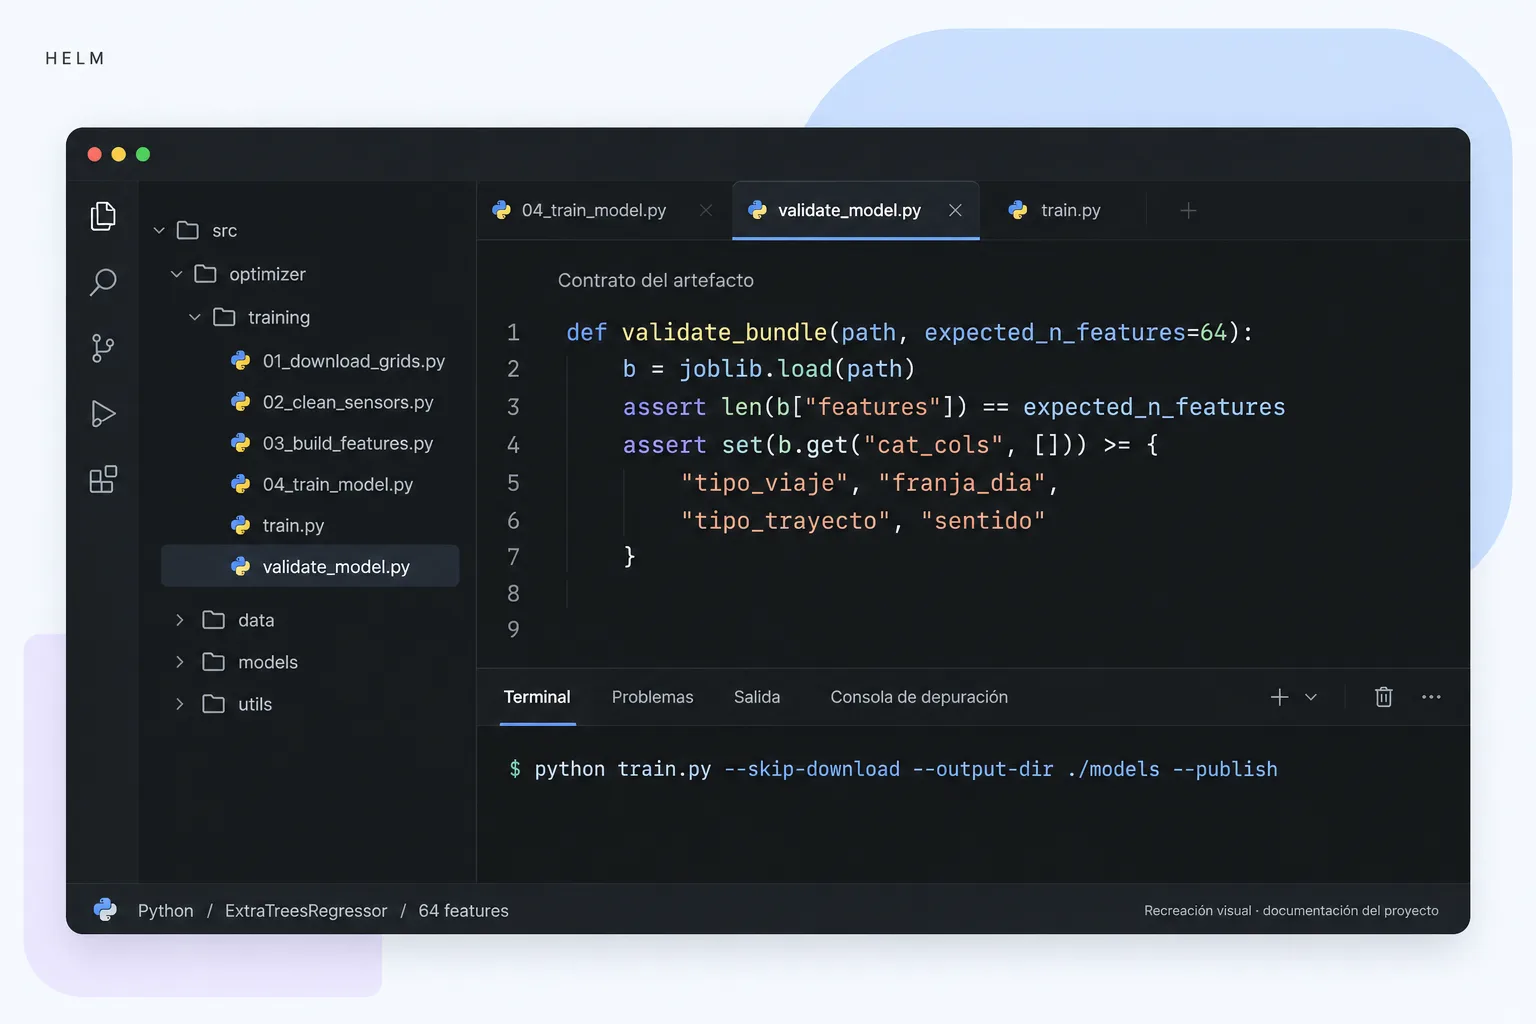Open Source Control branch icon

coord(103,348)
